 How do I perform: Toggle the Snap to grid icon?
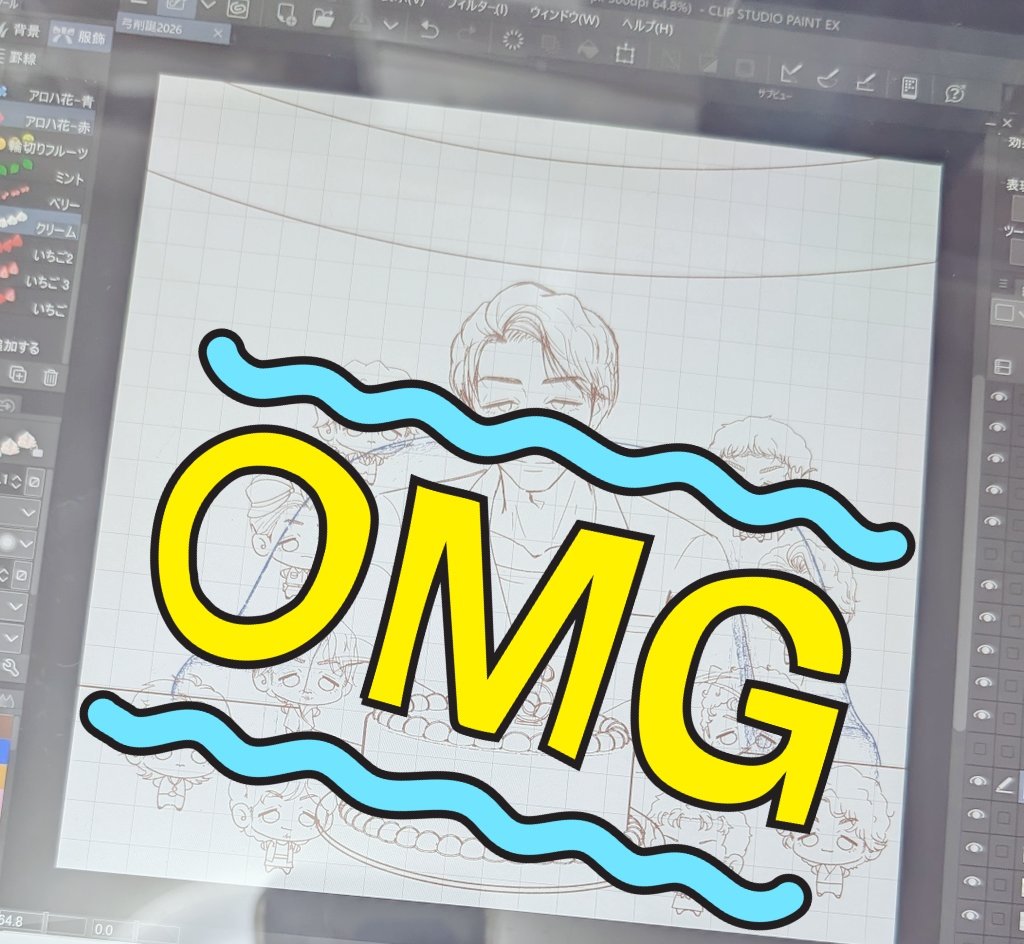866,82
